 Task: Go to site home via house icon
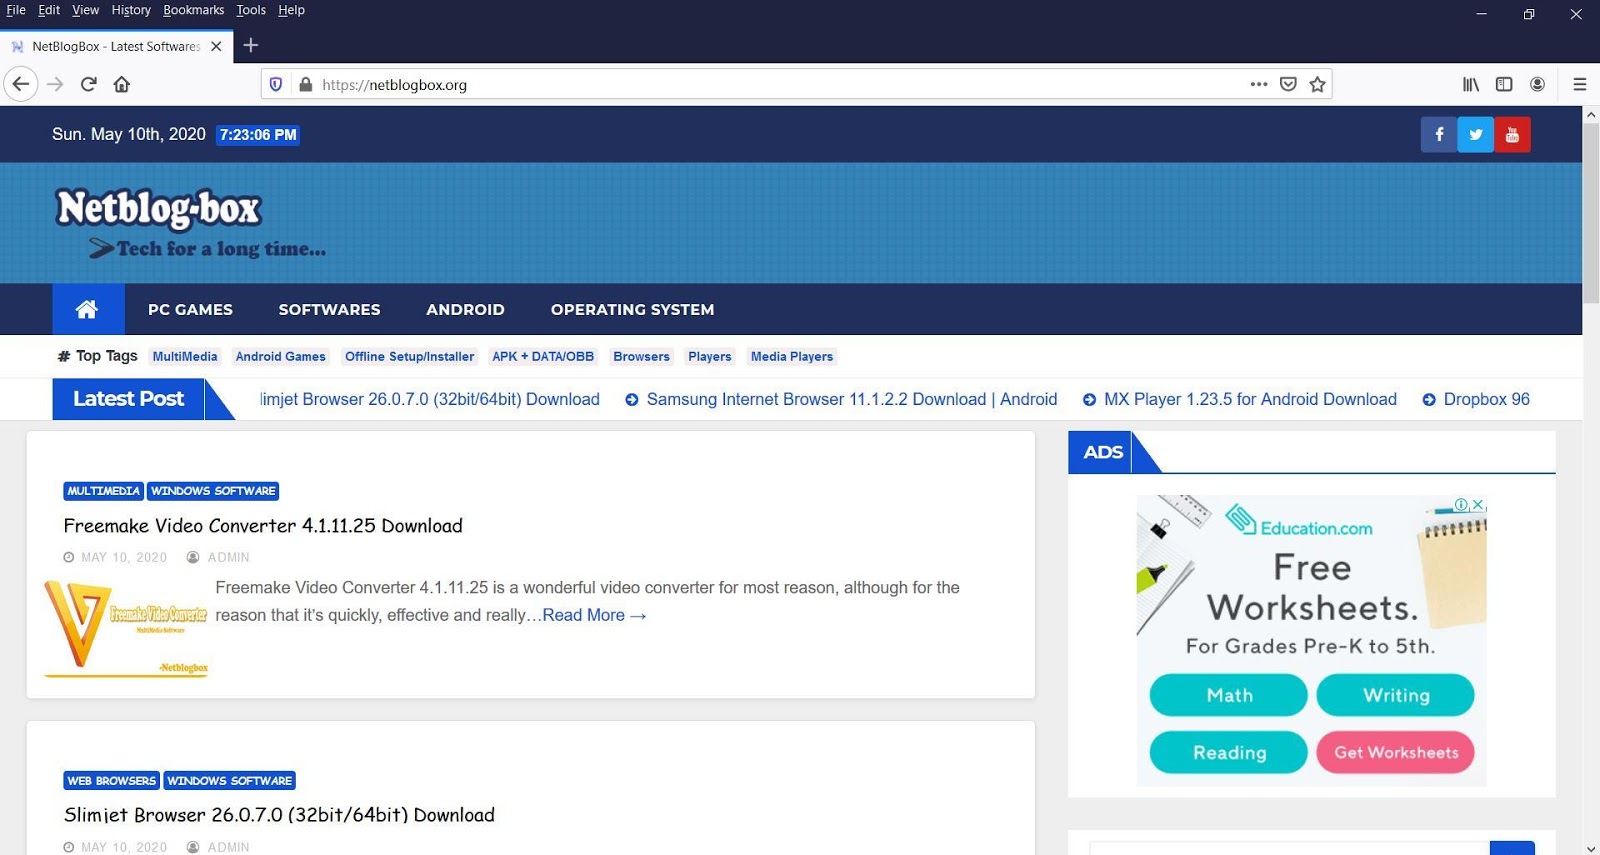(88, 309)
